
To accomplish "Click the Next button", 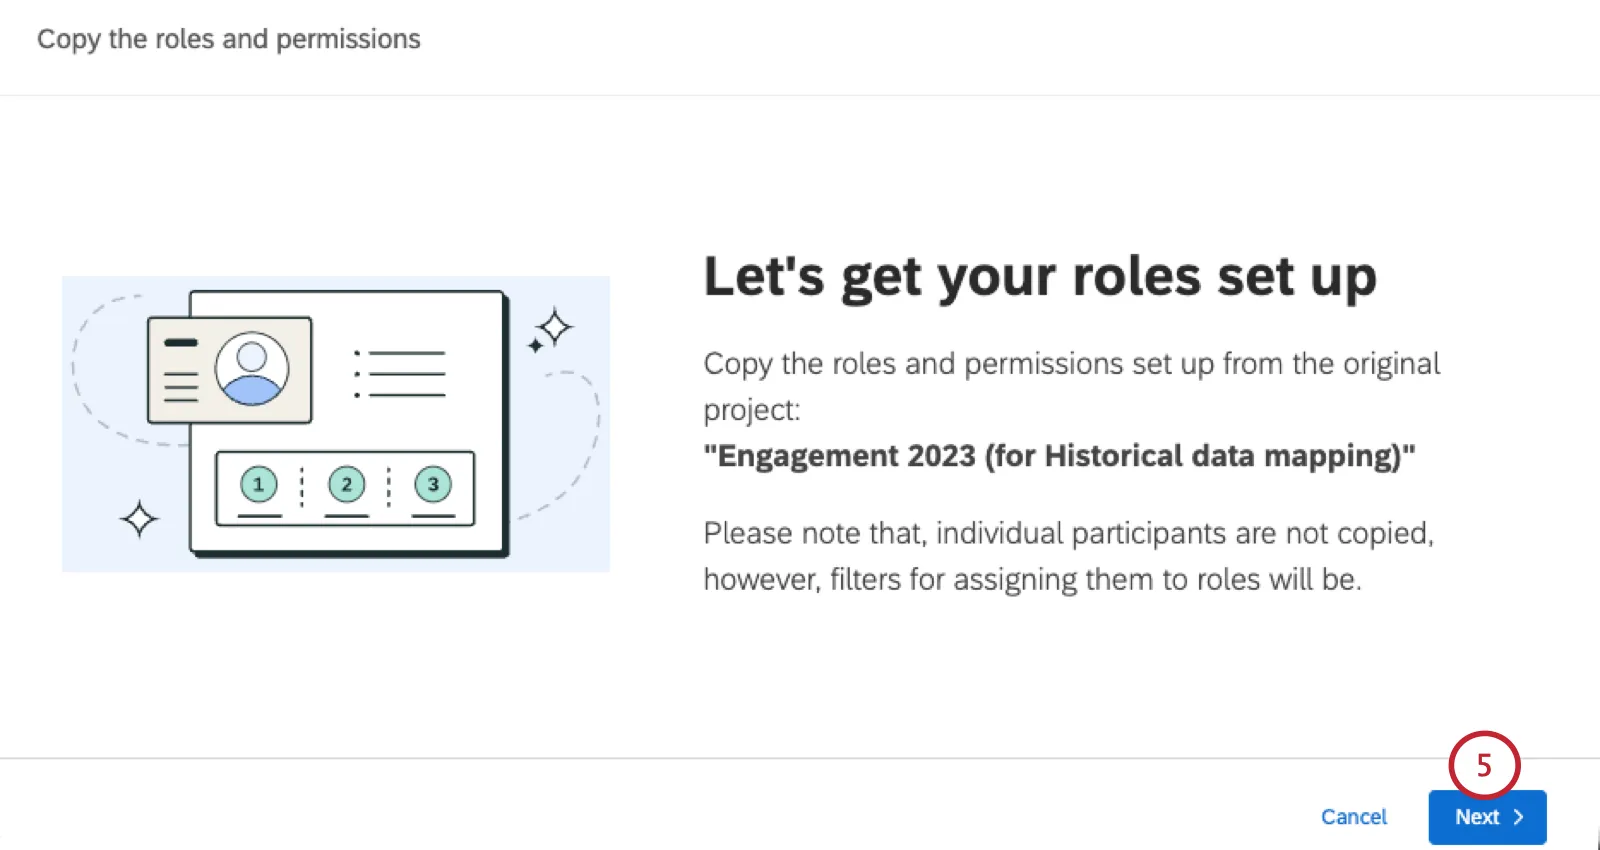I will 1487,817.
